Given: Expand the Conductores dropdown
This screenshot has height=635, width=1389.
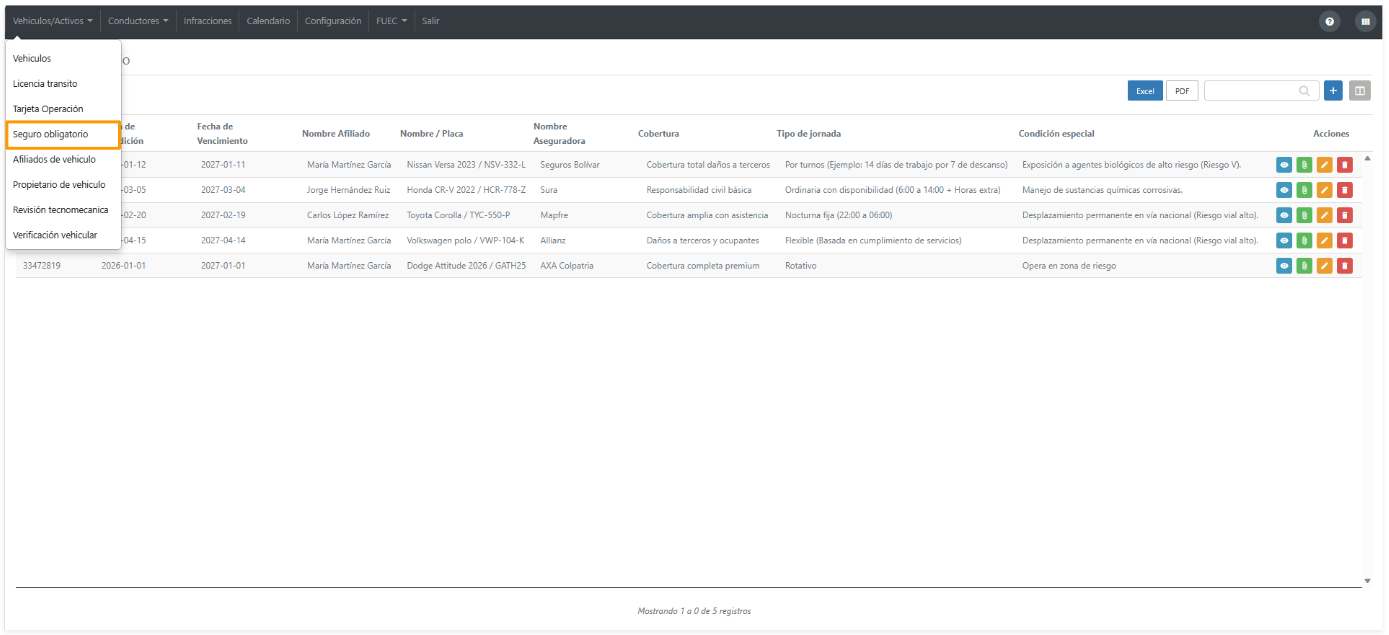Looking at the screenshot, I should pos(138,21).
